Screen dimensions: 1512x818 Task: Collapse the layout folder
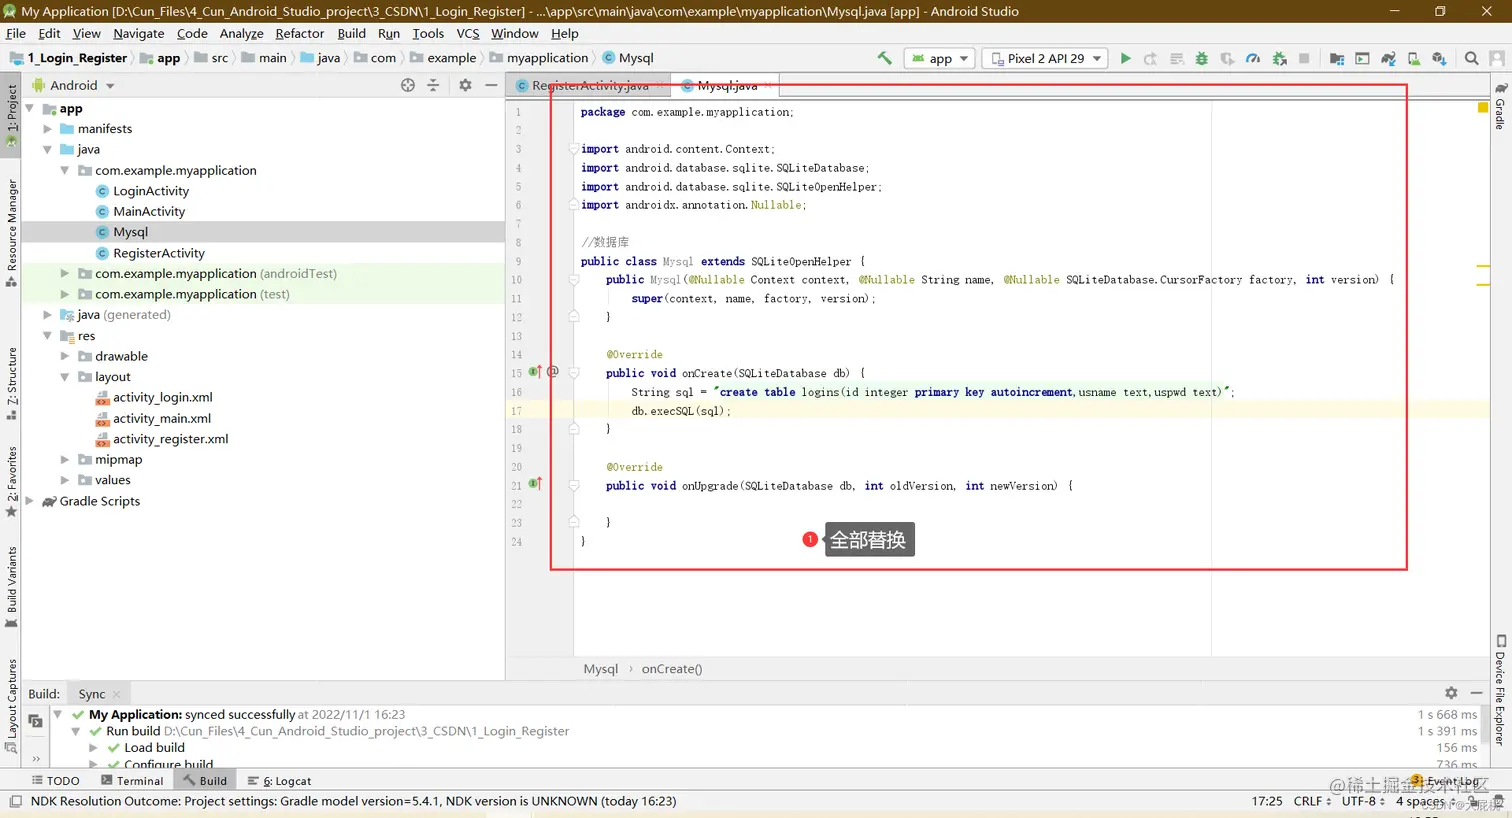coord(65,377)
